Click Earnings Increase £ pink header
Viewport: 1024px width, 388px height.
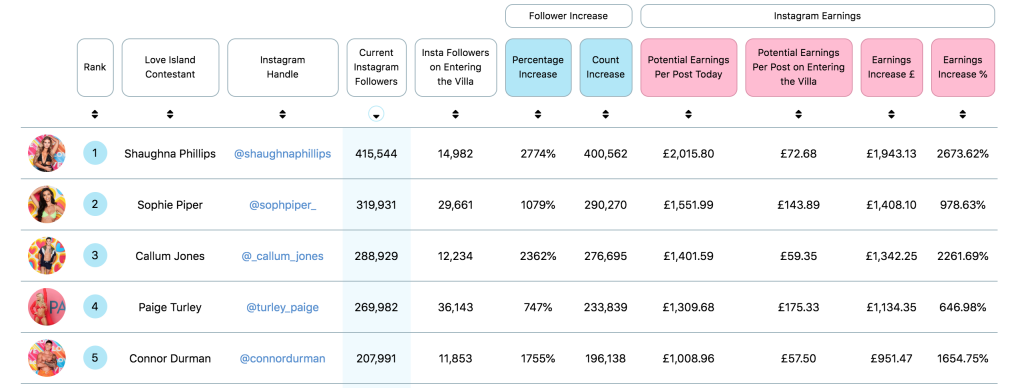891,67
